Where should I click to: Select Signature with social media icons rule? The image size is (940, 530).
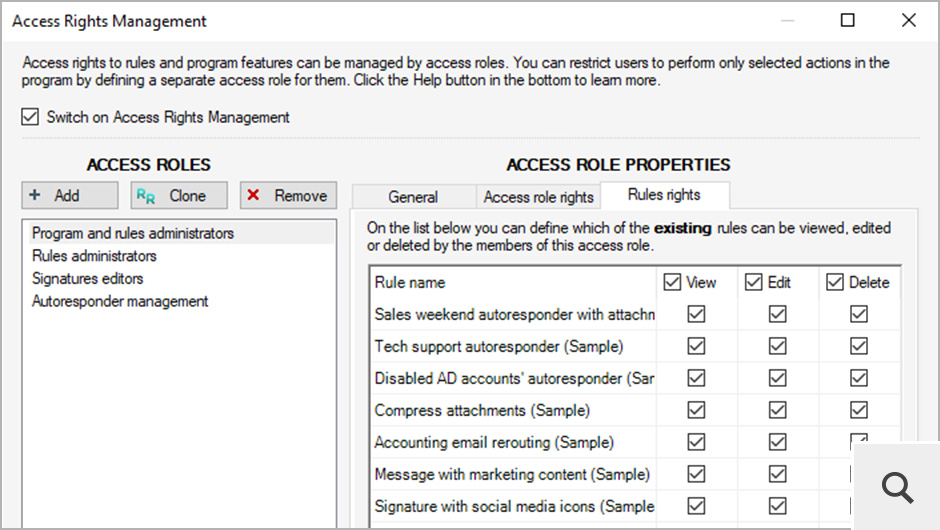(x=513, y=507)
